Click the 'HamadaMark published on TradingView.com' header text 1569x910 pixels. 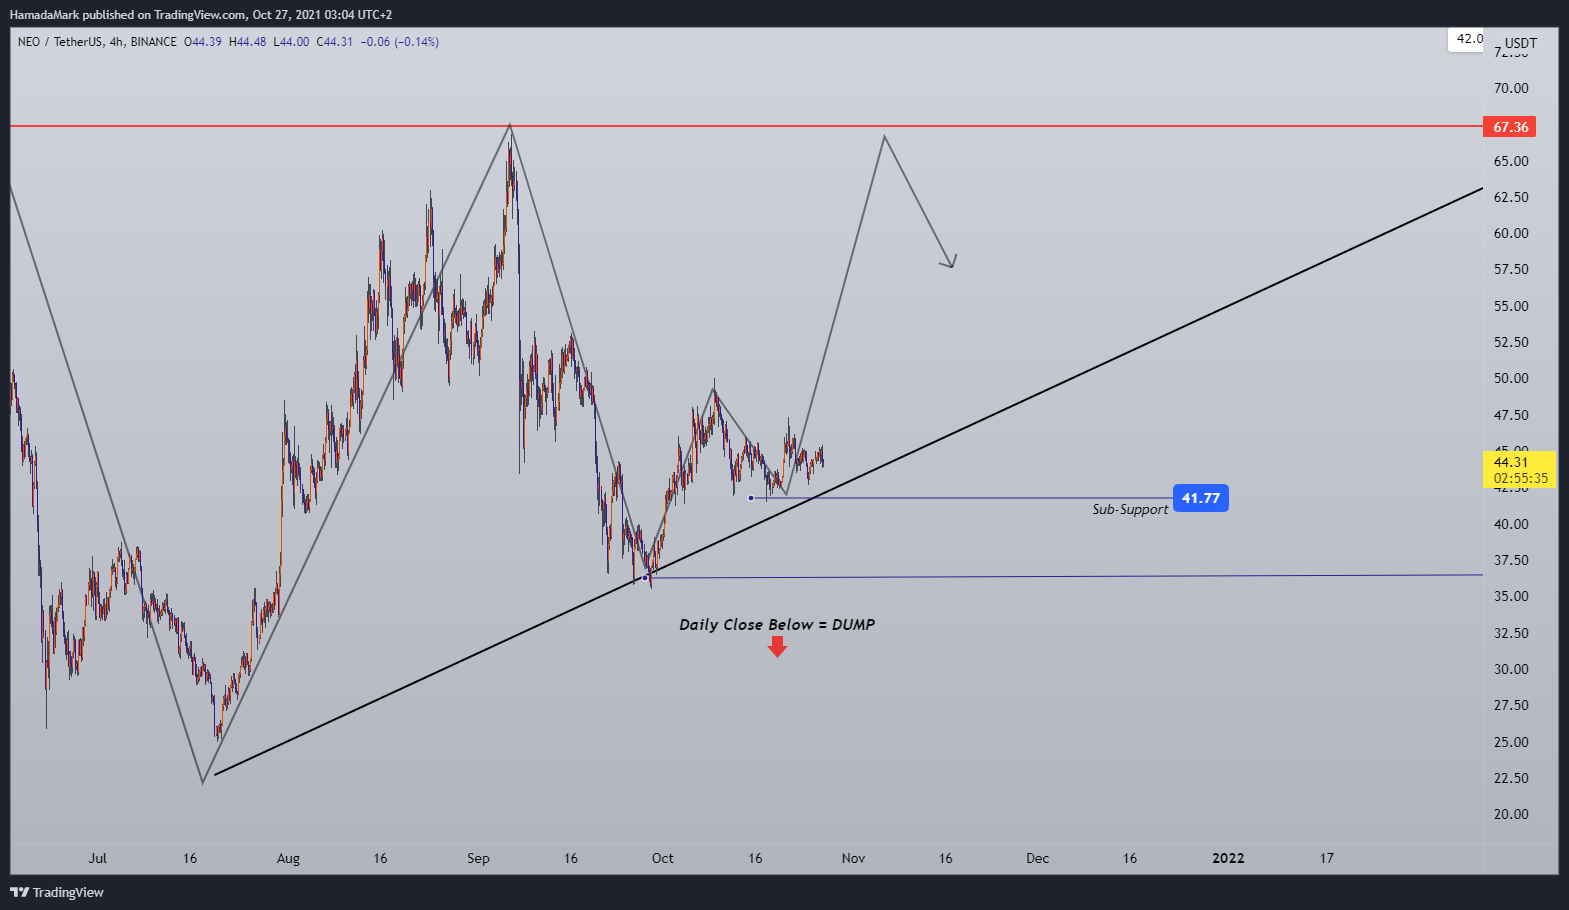pos(128,15)
